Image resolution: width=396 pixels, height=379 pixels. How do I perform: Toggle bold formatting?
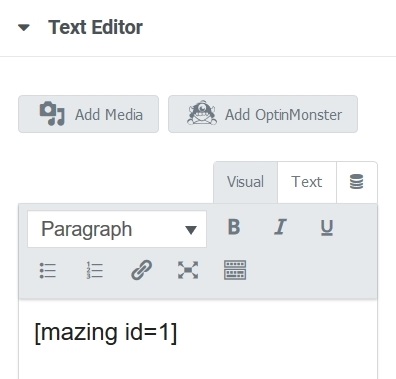point(234,227)
